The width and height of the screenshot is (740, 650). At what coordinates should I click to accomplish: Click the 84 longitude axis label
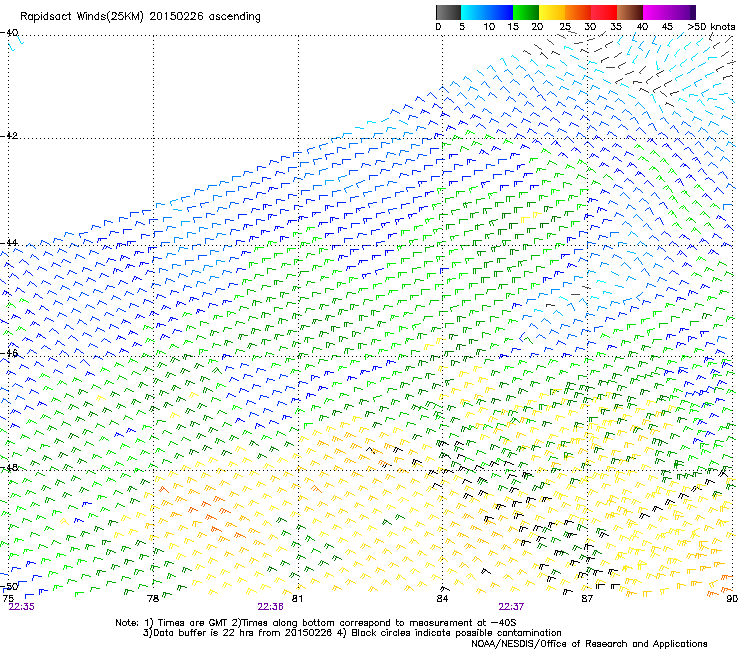[x=442, y=599]
